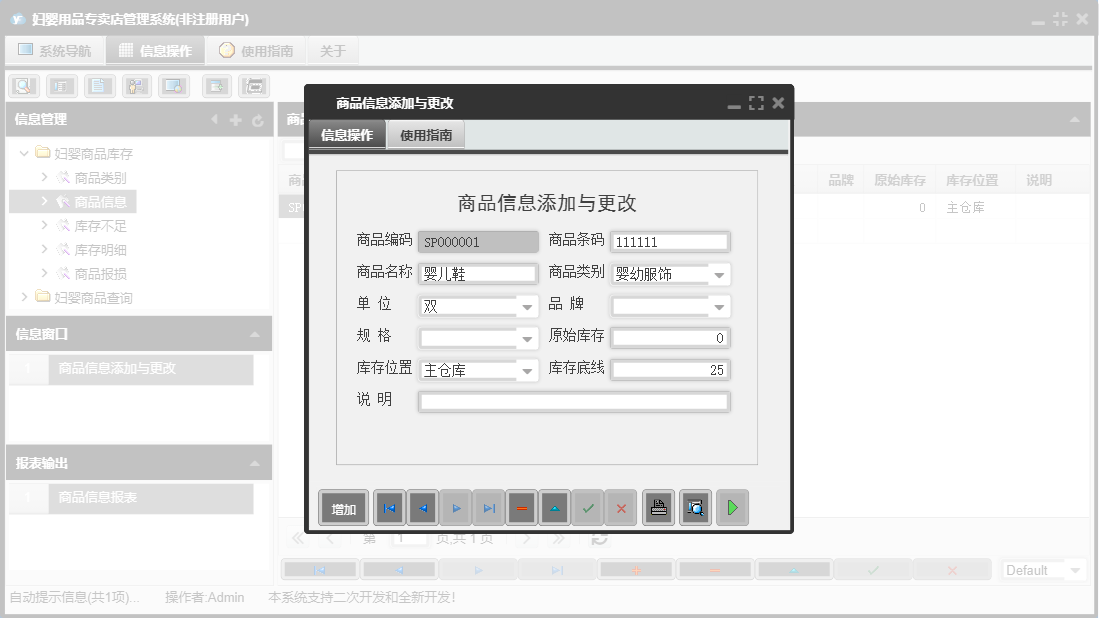Image resolution: width=1099 pixels, height=618 pixels.
Task: Click the 商品名称 text field
Action: 478,274
